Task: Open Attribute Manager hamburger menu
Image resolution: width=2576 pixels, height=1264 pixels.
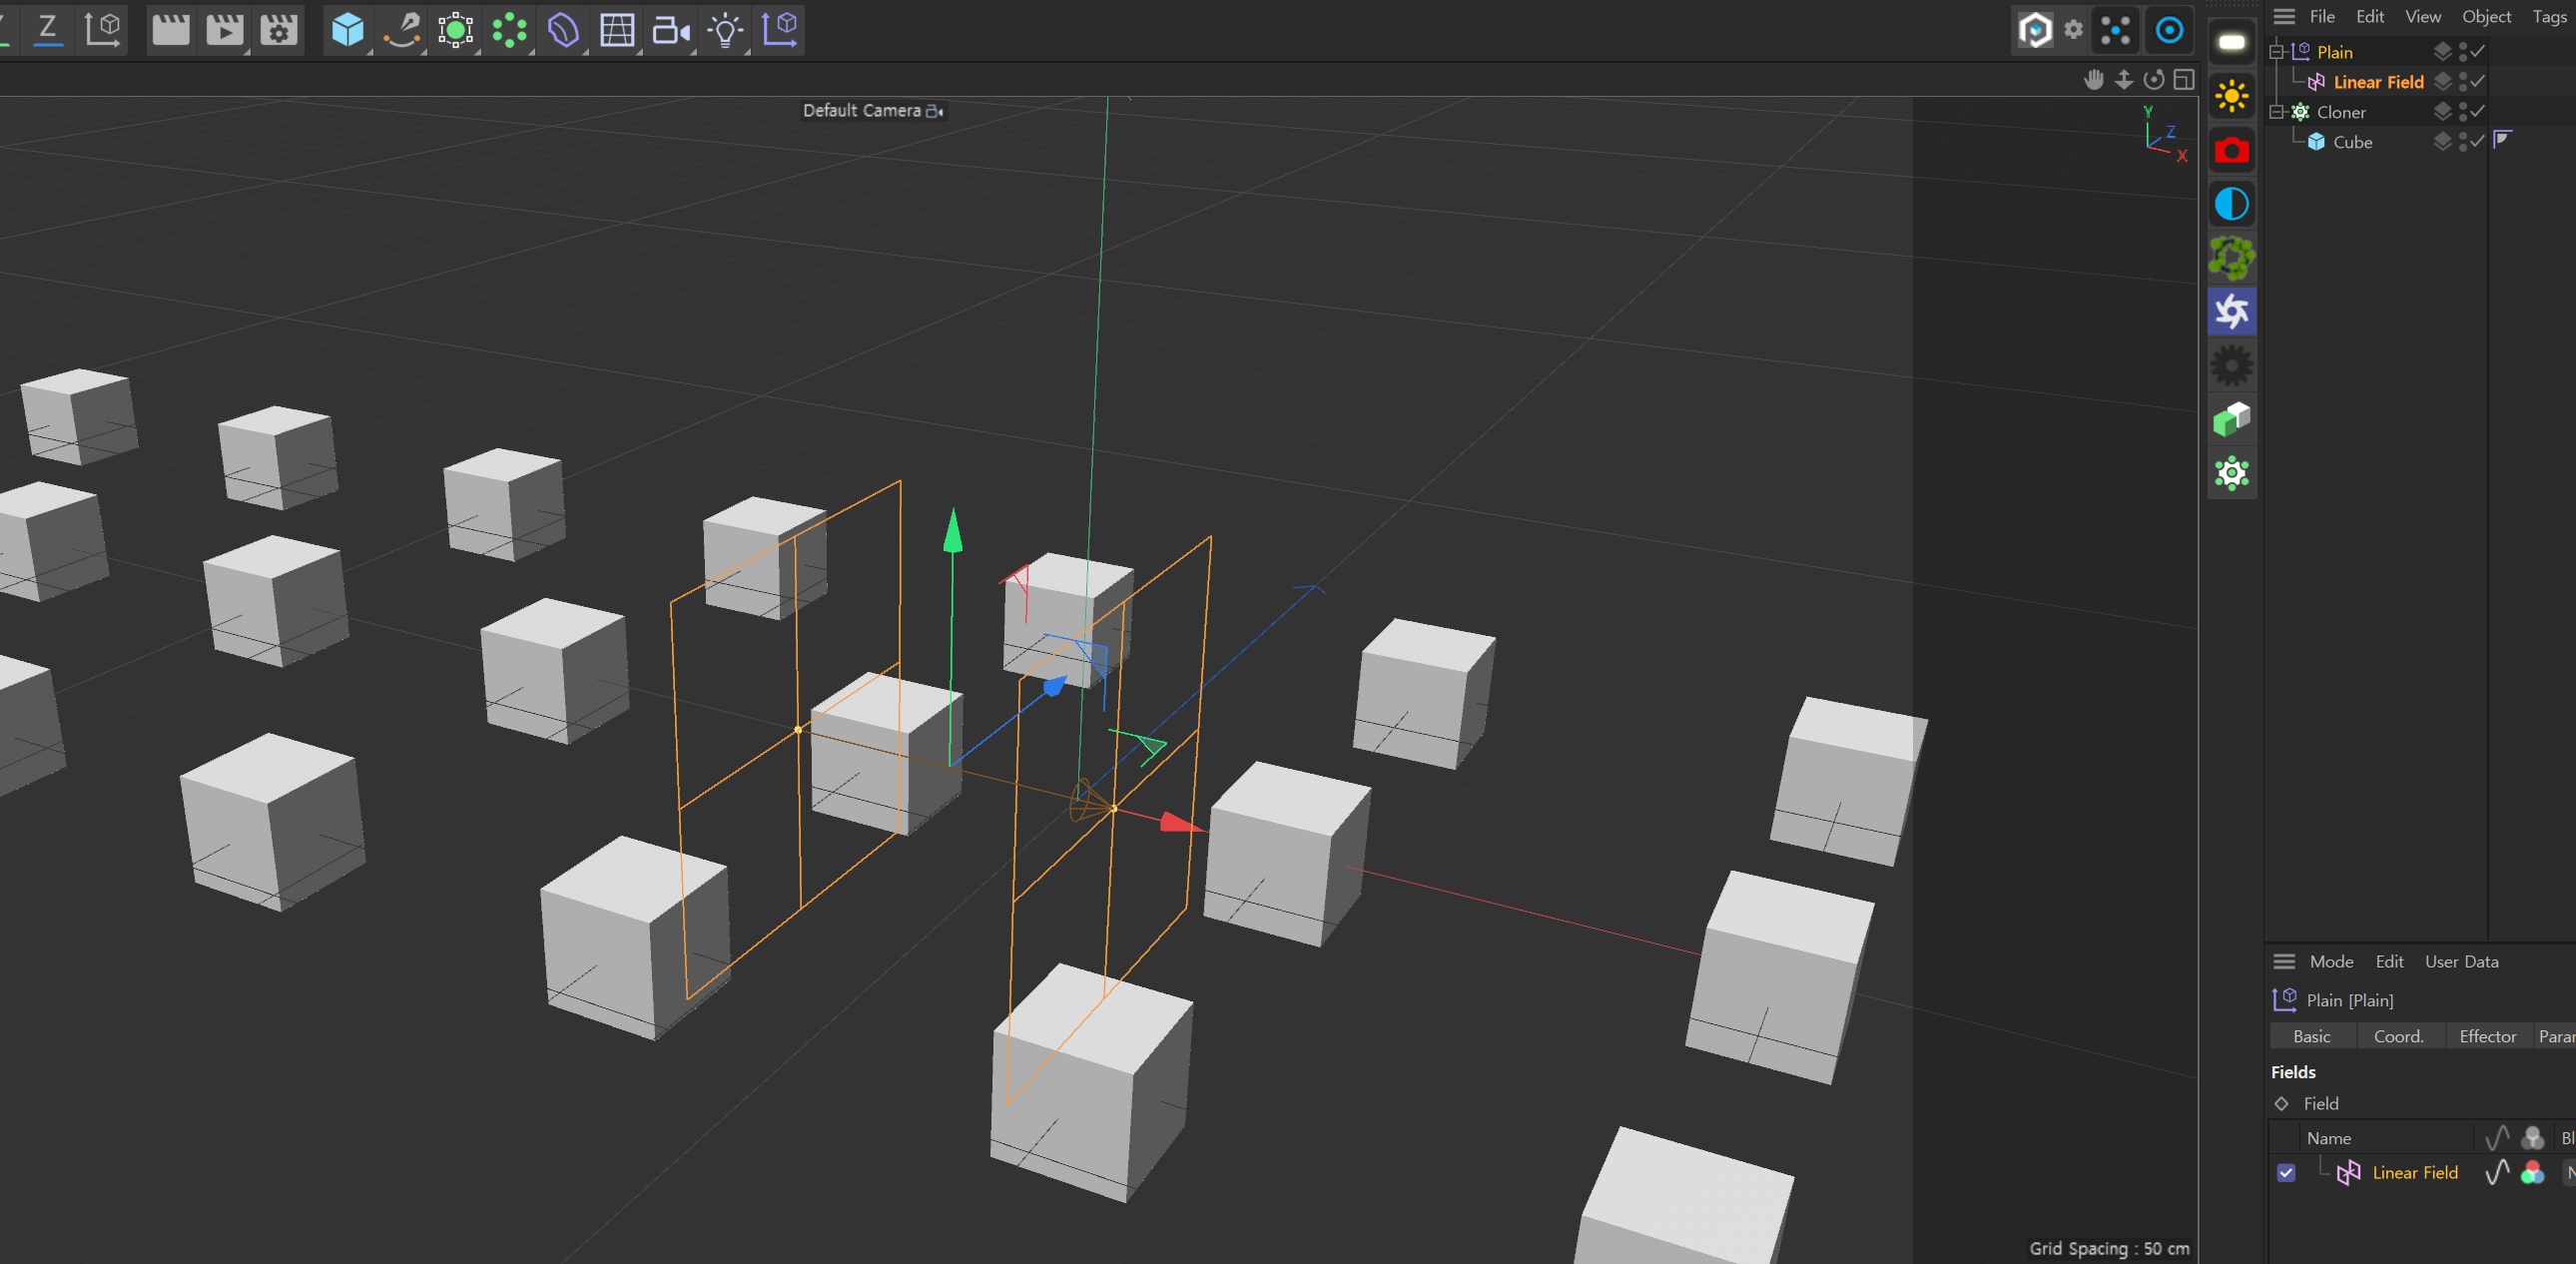Action: 2284,961
